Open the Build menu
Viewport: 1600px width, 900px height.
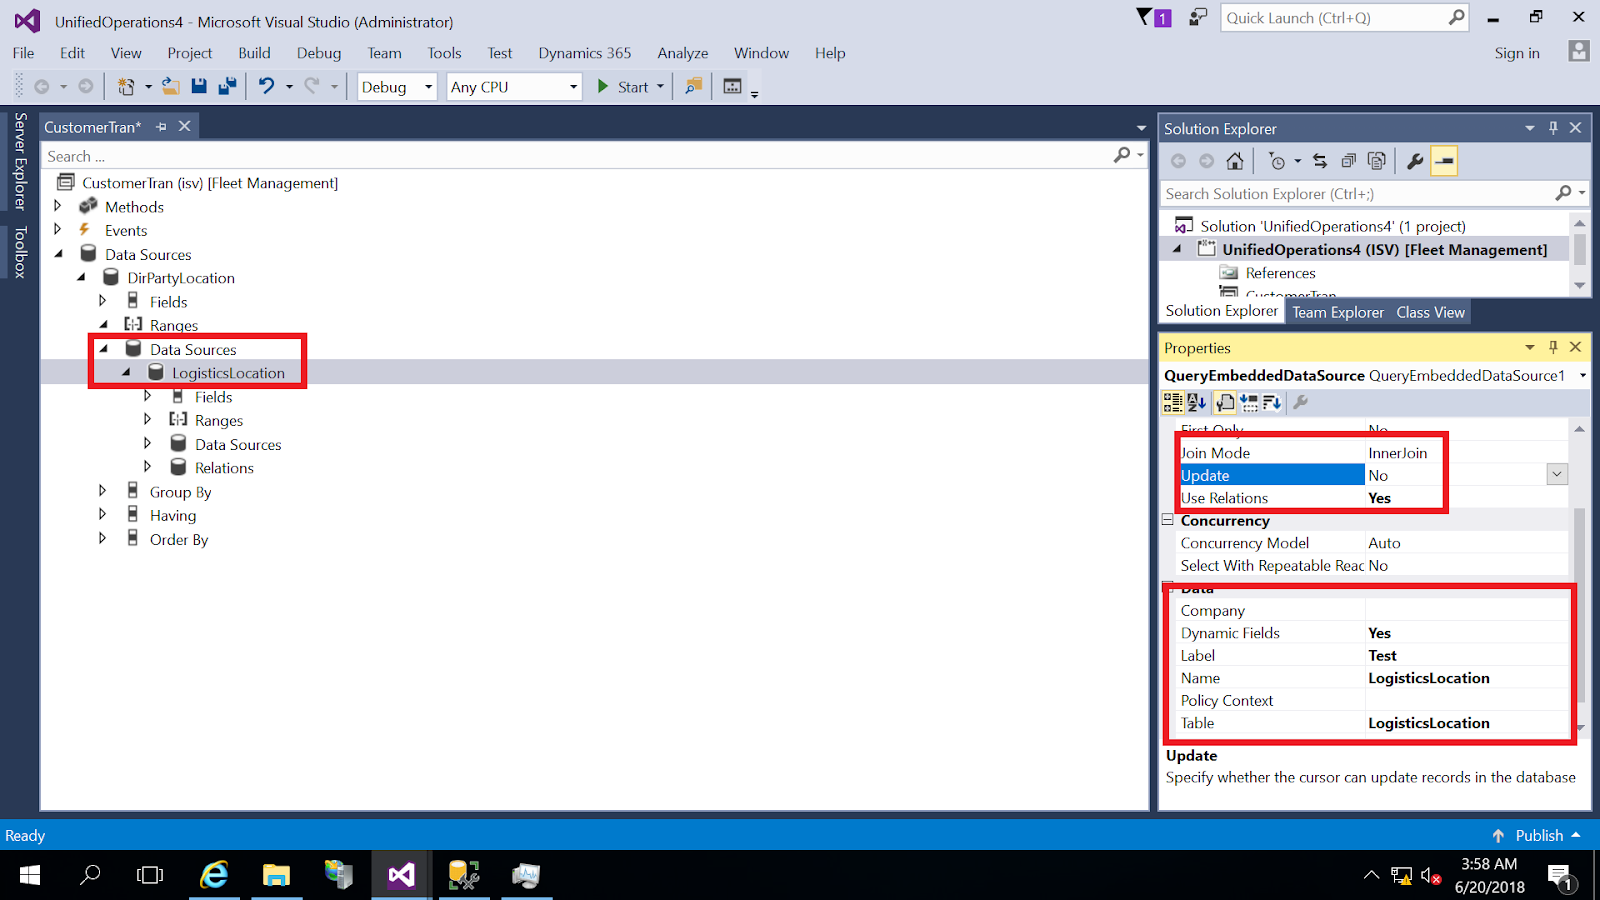click(254, 53)
